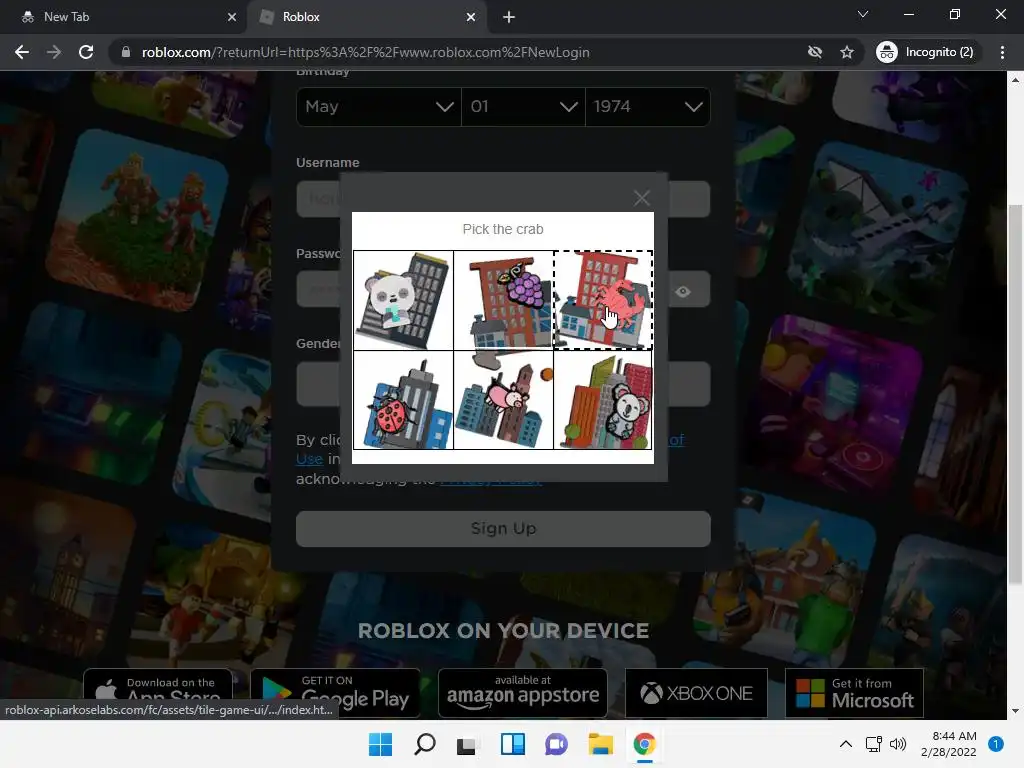Open the birthday day dropdown showing 01
The height and width of the screenshot is (768, 1024).
(x=523, y=106)
